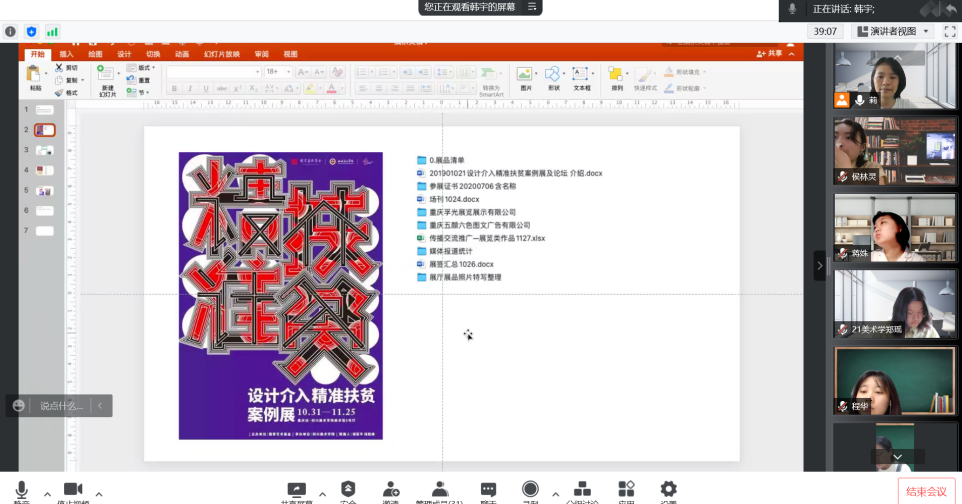
Task: Mute the microphone in meeting toolbar
Action: [22, 490]
